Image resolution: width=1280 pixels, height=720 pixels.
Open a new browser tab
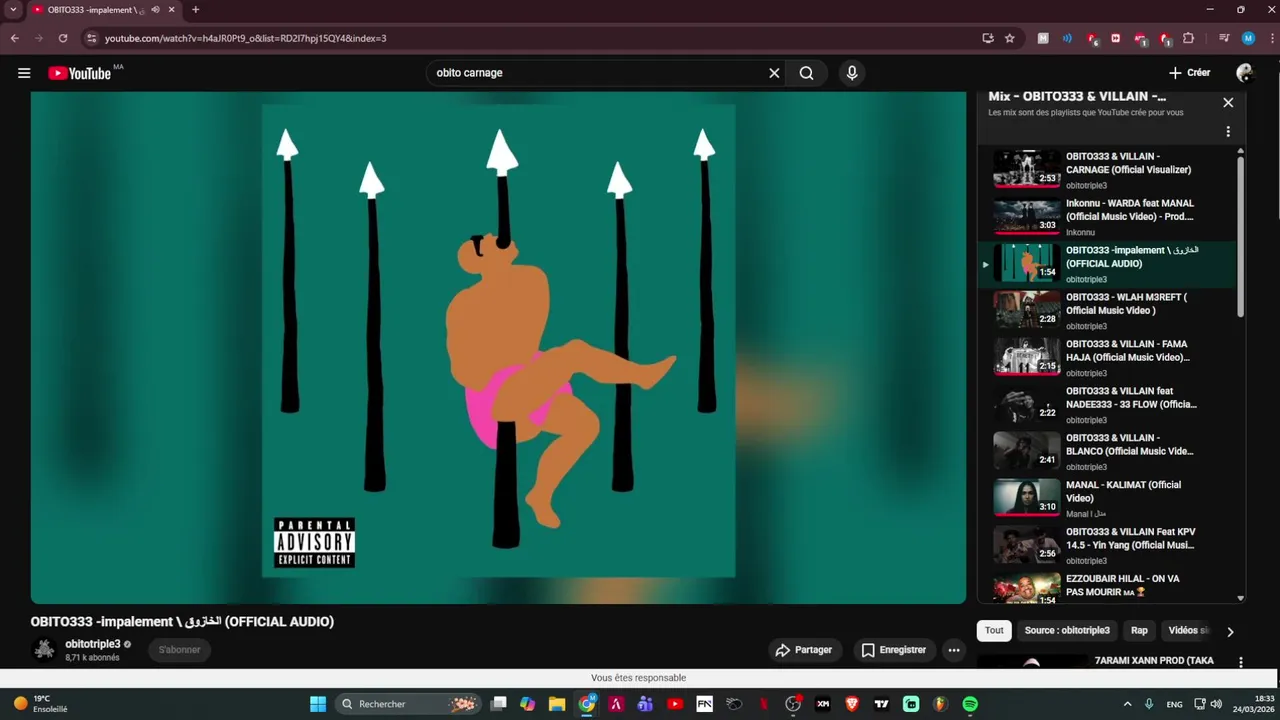(195, 10)
